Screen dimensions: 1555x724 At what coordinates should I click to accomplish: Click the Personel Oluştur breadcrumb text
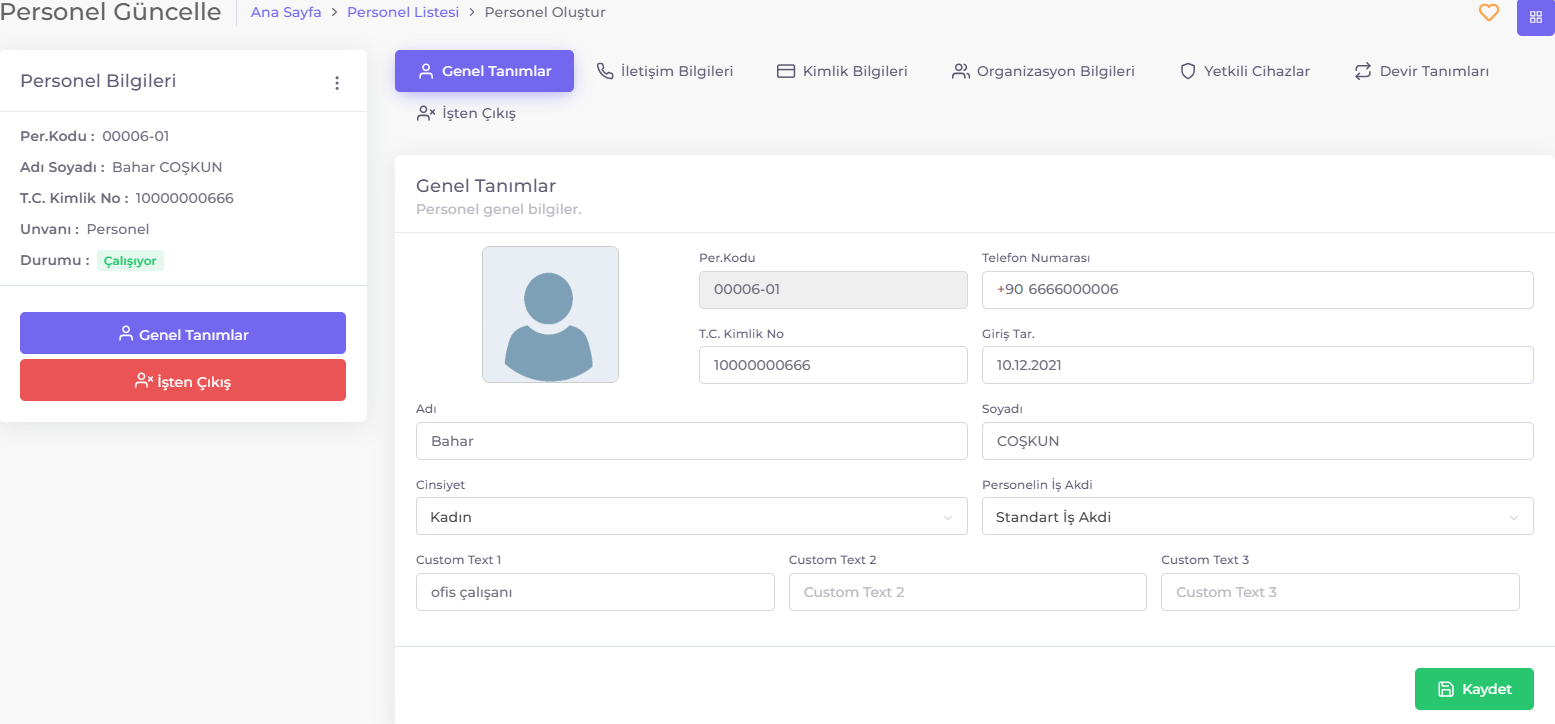pos(545,13)
